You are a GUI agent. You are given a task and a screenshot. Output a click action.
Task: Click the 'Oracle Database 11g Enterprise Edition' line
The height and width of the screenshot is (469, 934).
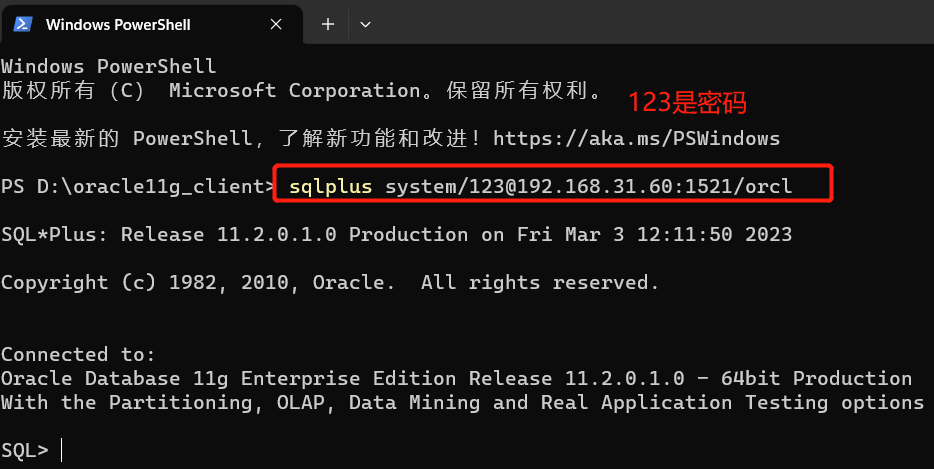tap(456, 378)
